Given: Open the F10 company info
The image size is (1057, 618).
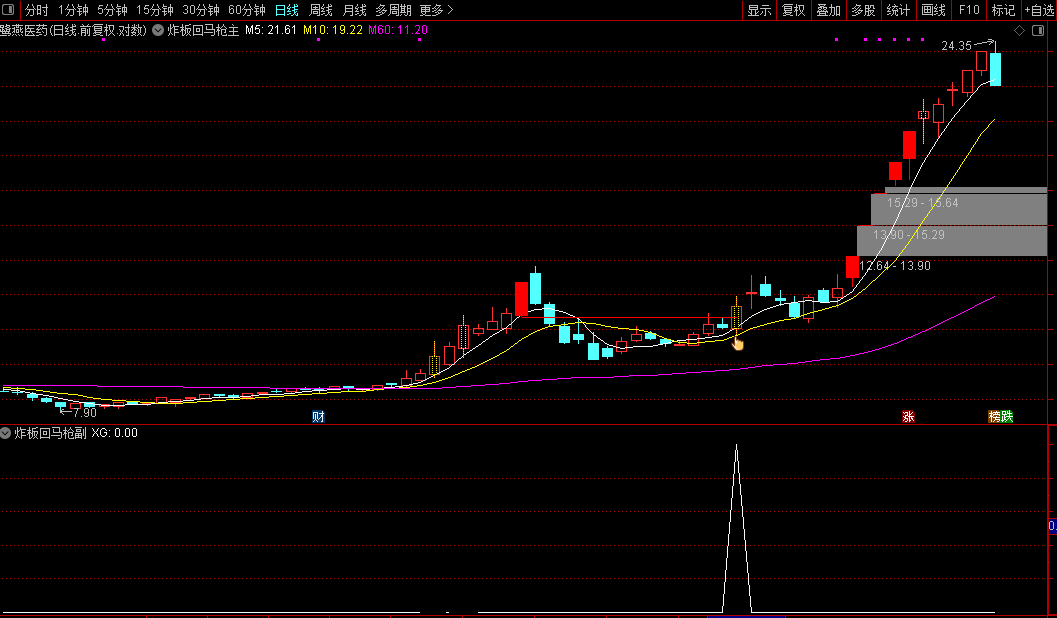Looking at the screenshot, I should click(x=969, y=10).
